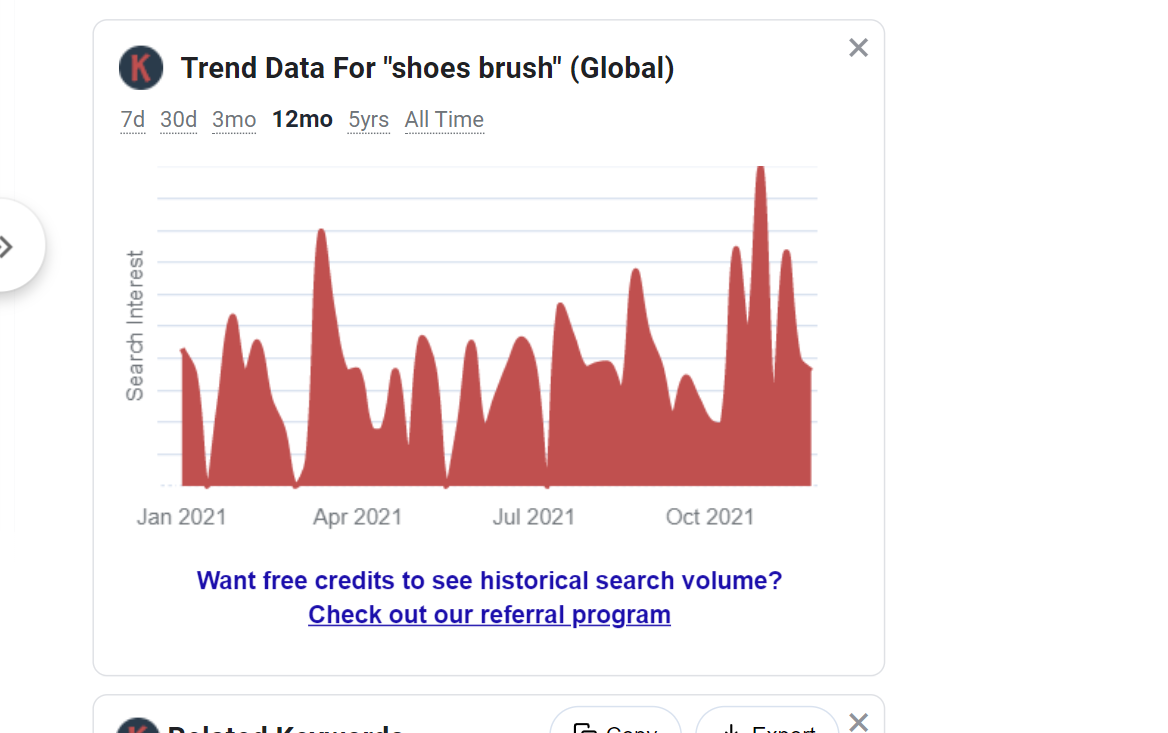The image size is (1168, 733).
Task: Close the Related Keywords panel
Action: 858,722
